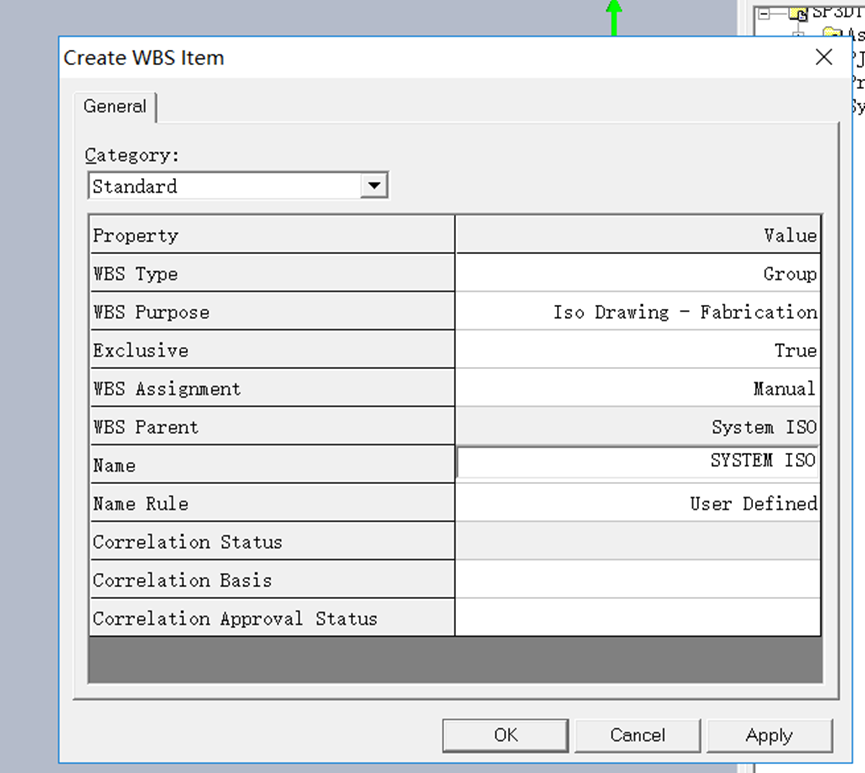This screenshot has width=865, height=773.
Task: Click the Value column header
Action: [638, 235]
